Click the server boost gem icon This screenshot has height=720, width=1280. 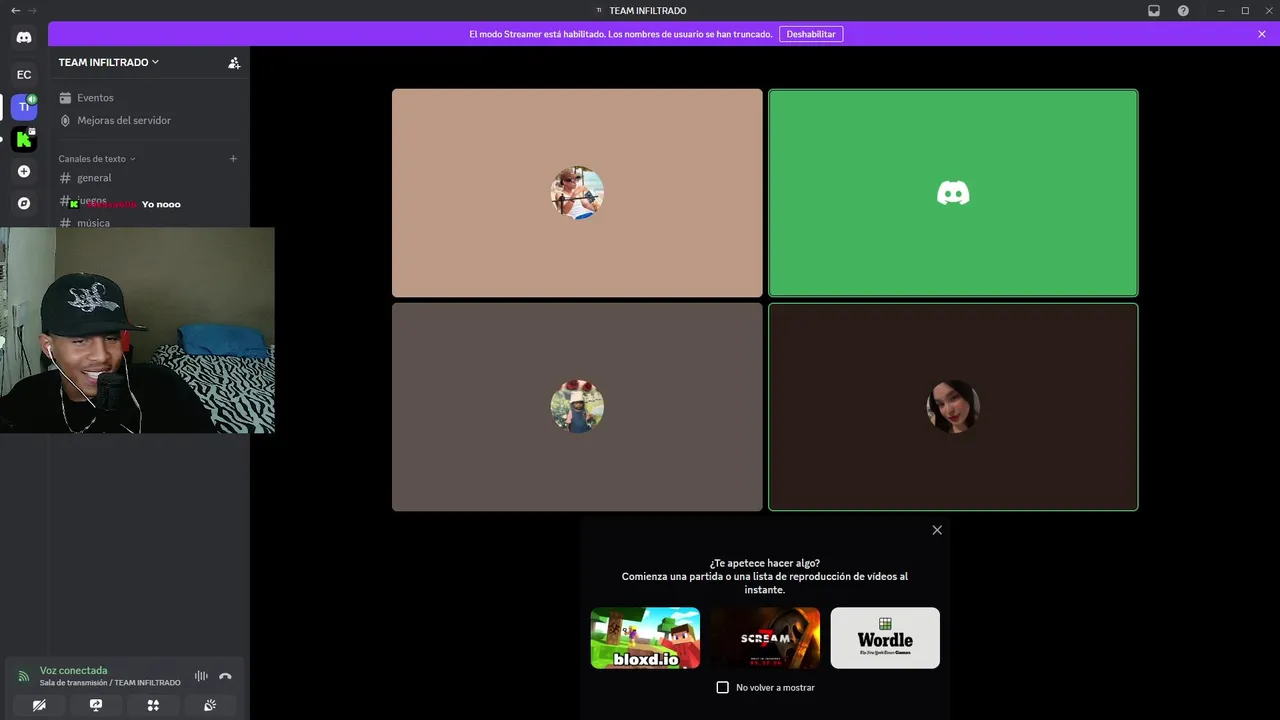65,120
